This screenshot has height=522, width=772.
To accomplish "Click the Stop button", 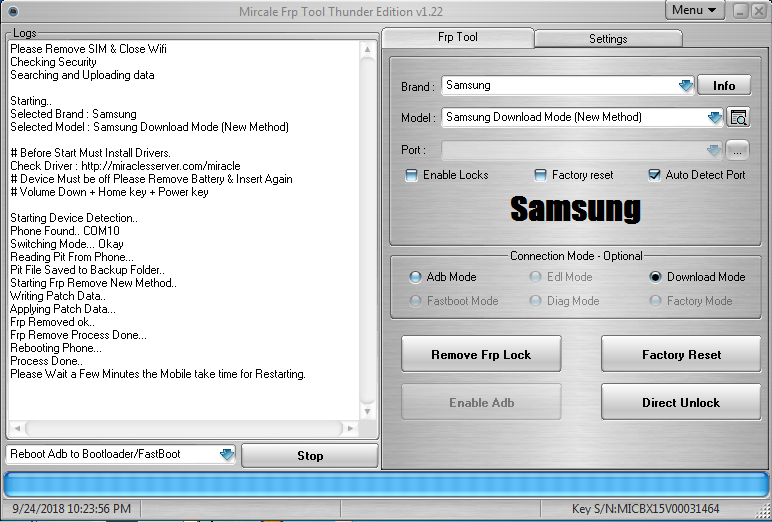I will pyautogui.click(x=310, y=456).
